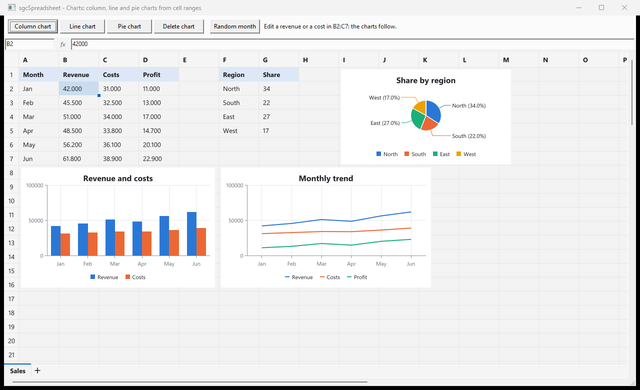Select the May revenue cell 56.200

pos(78,145)
